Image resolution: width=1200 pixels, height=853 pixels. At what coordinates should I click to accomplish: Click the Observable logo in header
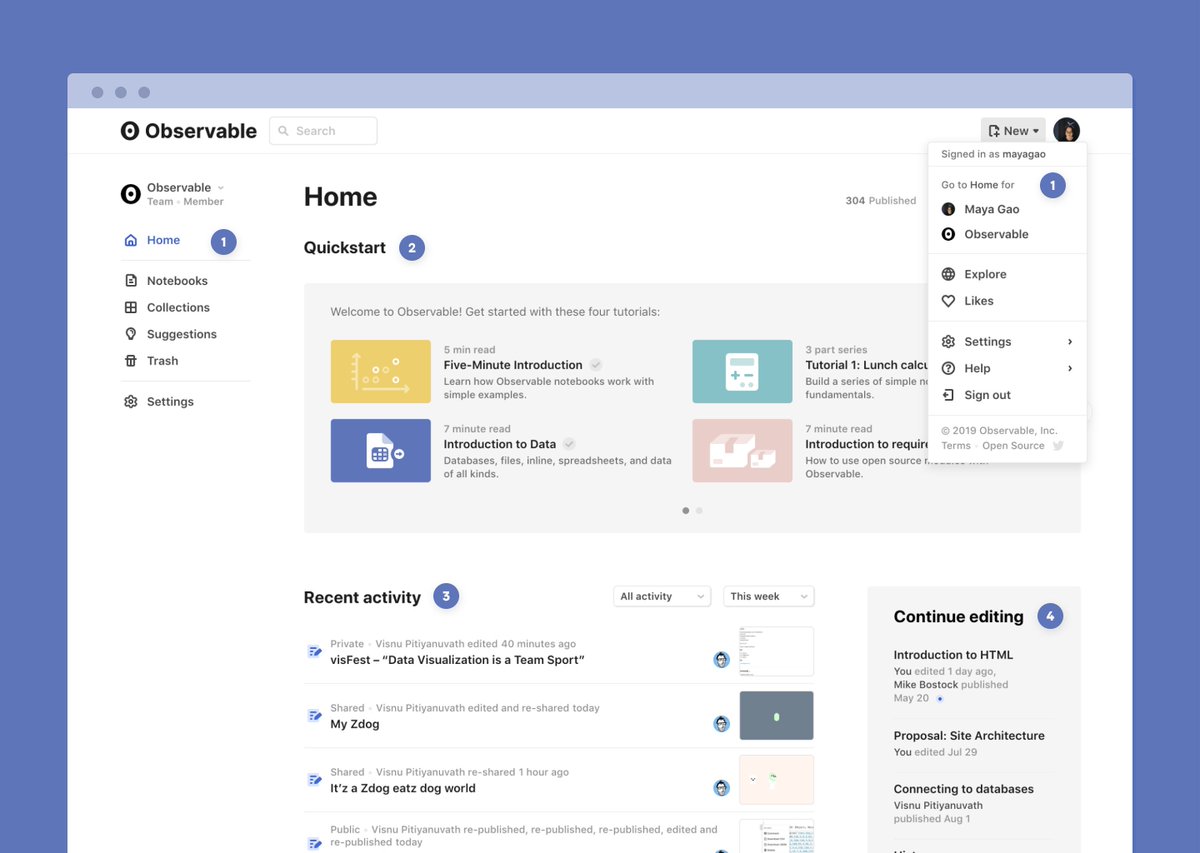point(188,131)
